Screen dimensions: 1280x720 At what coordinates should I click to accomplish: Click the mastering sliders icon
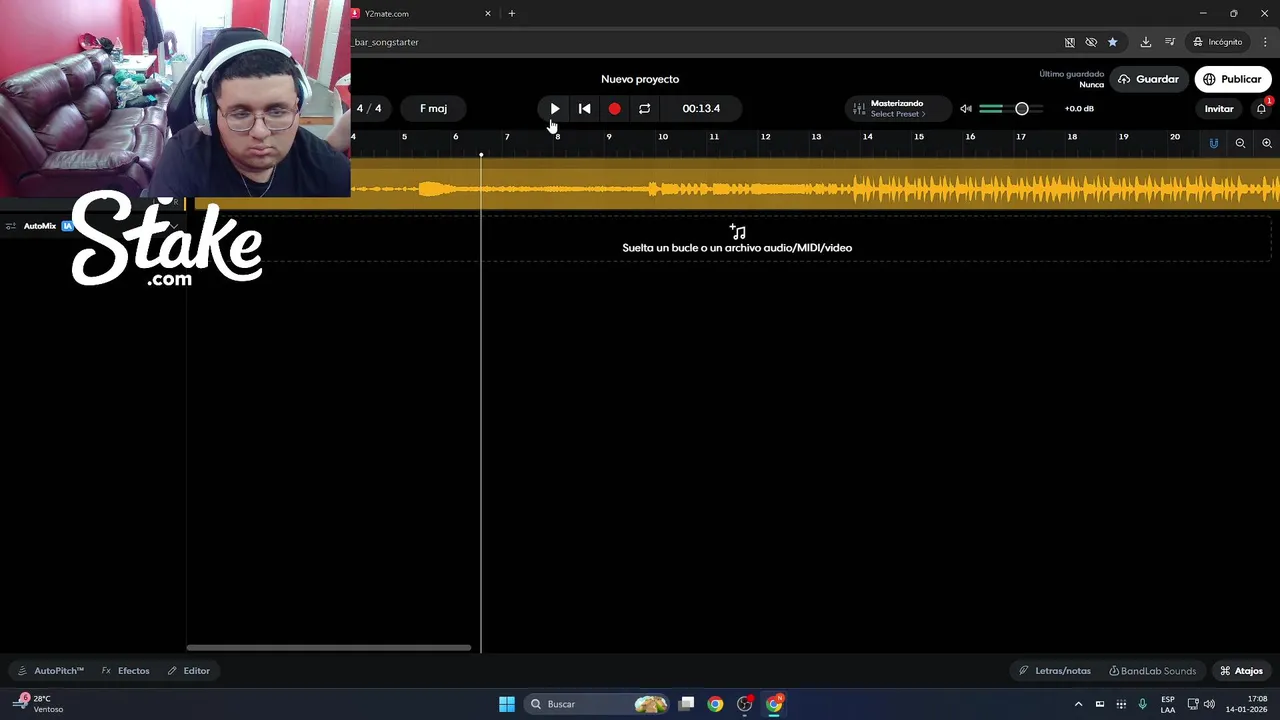pos(858,108)
